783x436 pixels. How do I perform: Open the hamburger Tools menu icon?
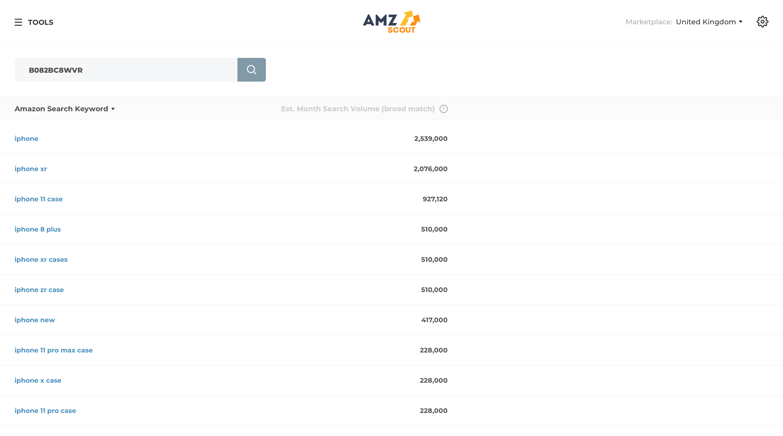point(18,22)
